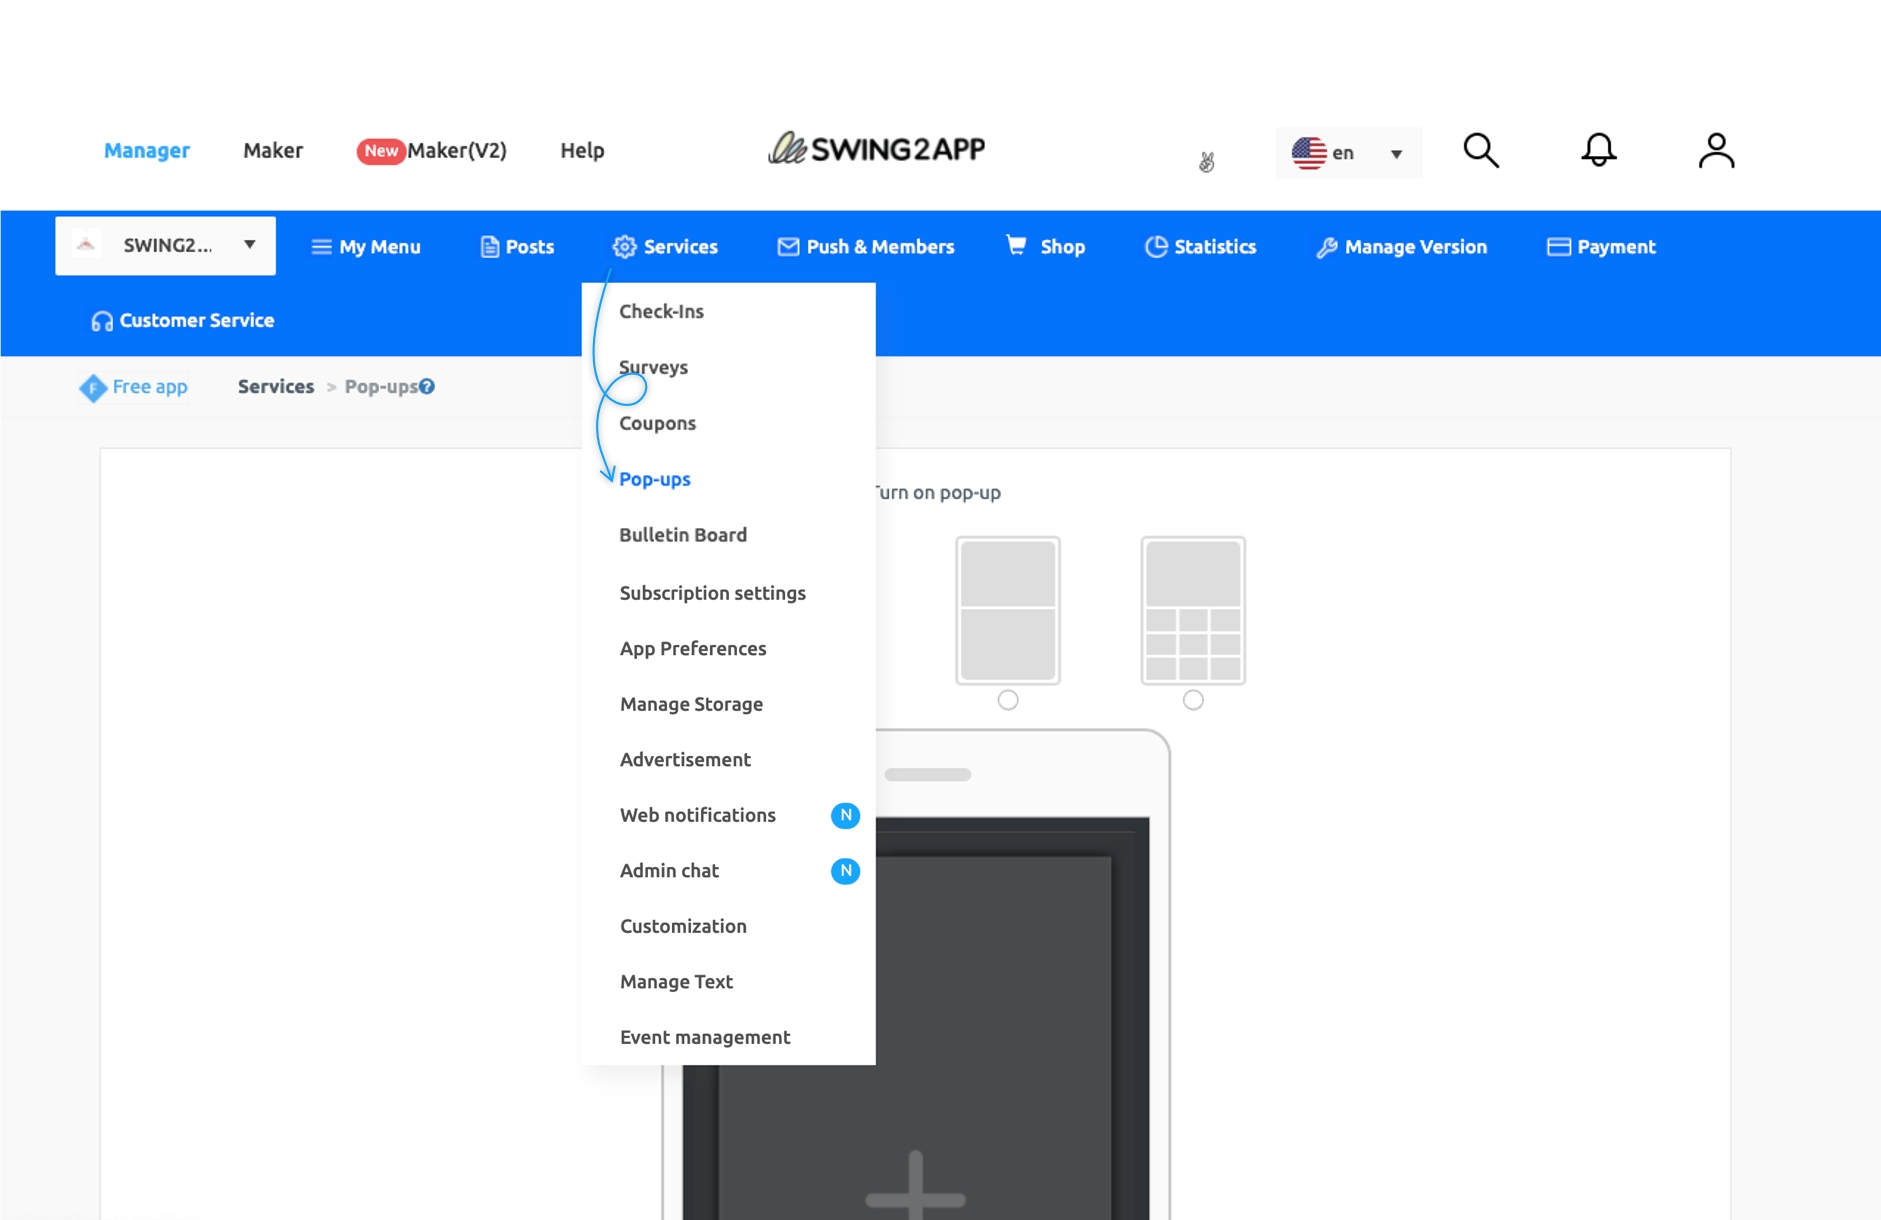Click the Statistics pie chart icon
Screen dimensions: 1881x1220
[1156, 247]
